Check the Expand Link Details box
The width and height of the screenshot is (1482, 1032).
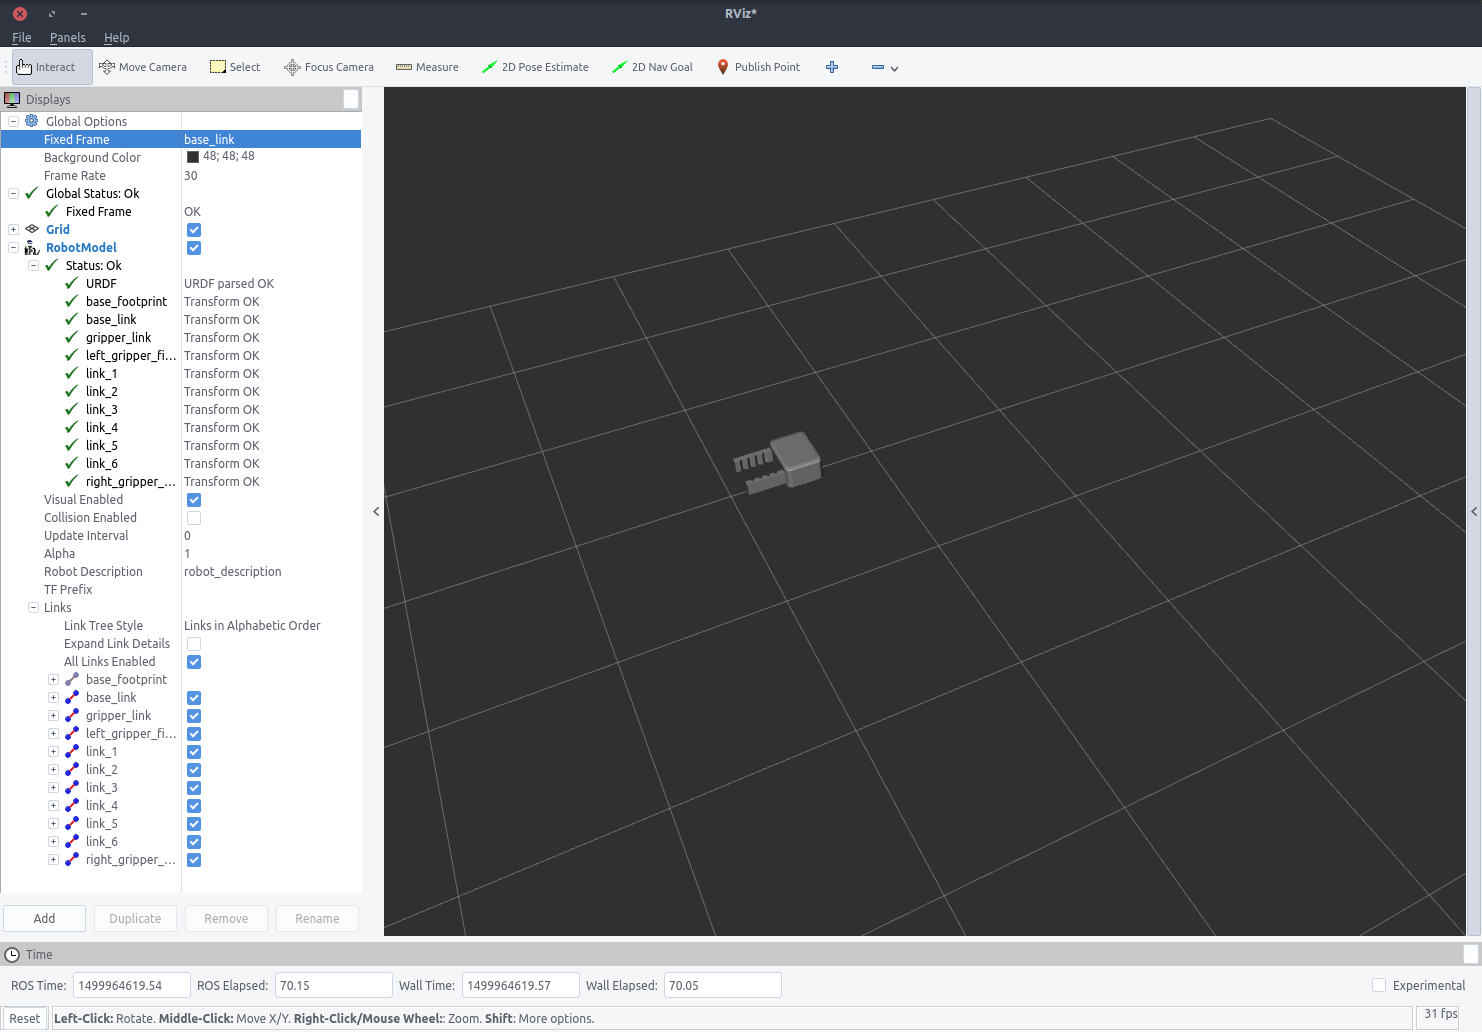[194, 644]
